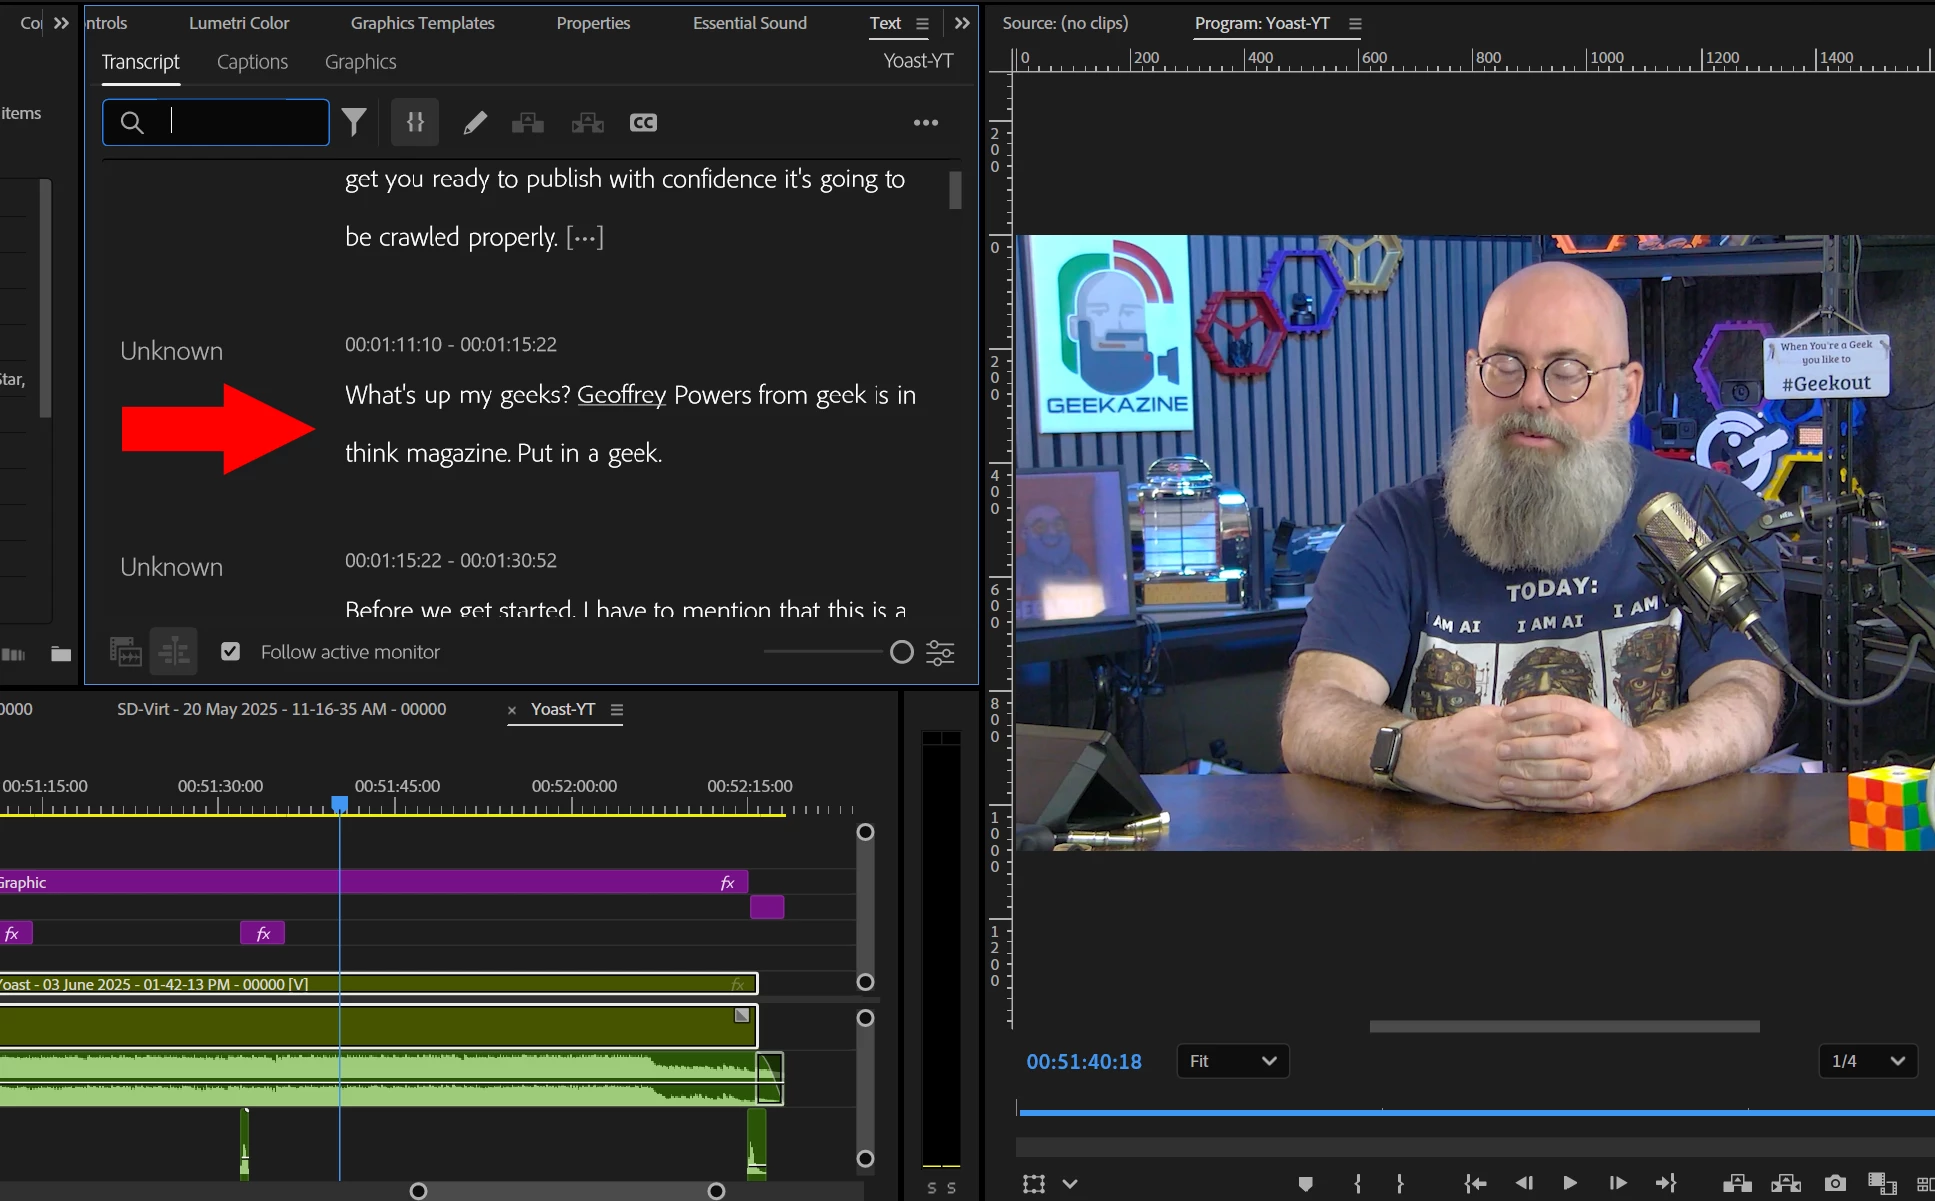This screenshot has width=1935, height=1201.
Task: Click the pencil edit icon
Action: click(475, 122)
